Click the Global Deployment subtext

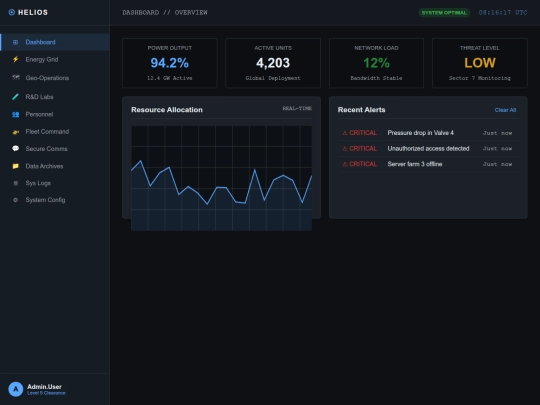coord(273,78)
